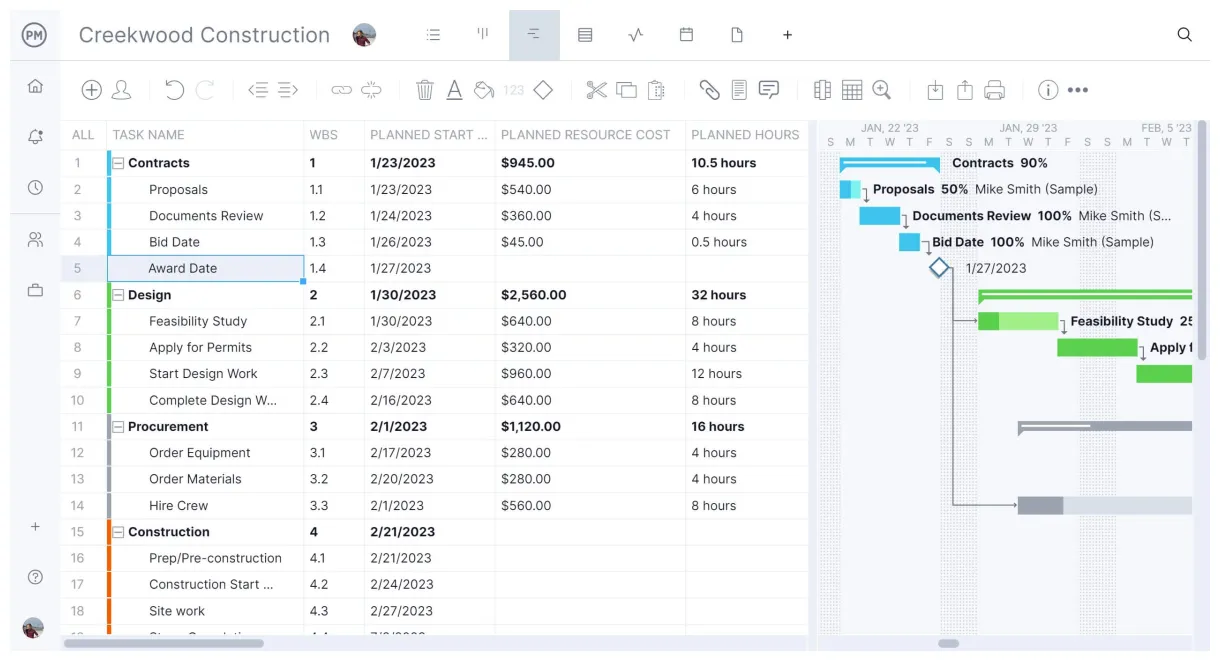Click the link tasks chain icon
The height and width of the screenshot is (661, 1220).
point(342,90)
